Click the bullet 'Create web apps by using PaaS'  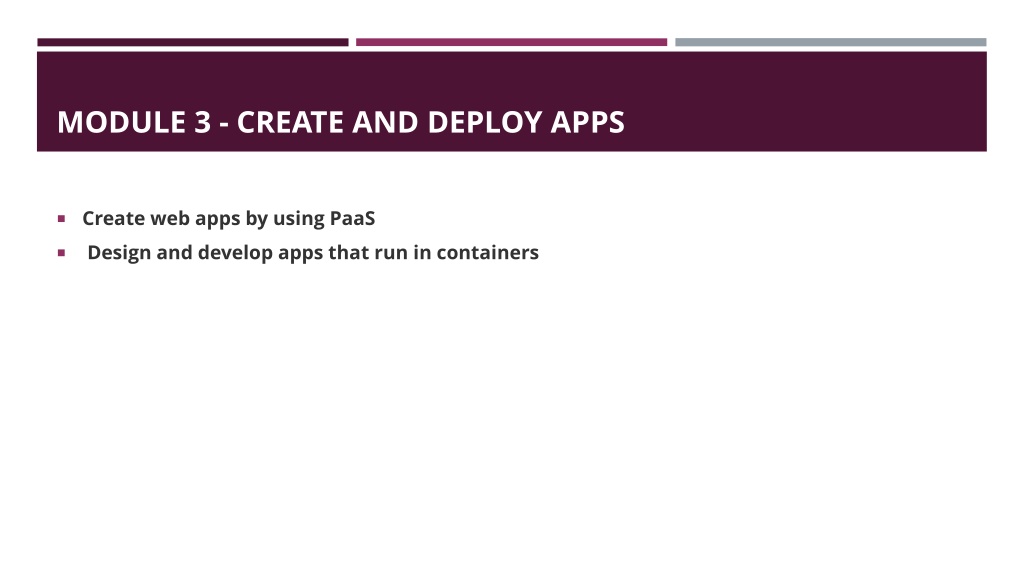[x=229, y=218]
